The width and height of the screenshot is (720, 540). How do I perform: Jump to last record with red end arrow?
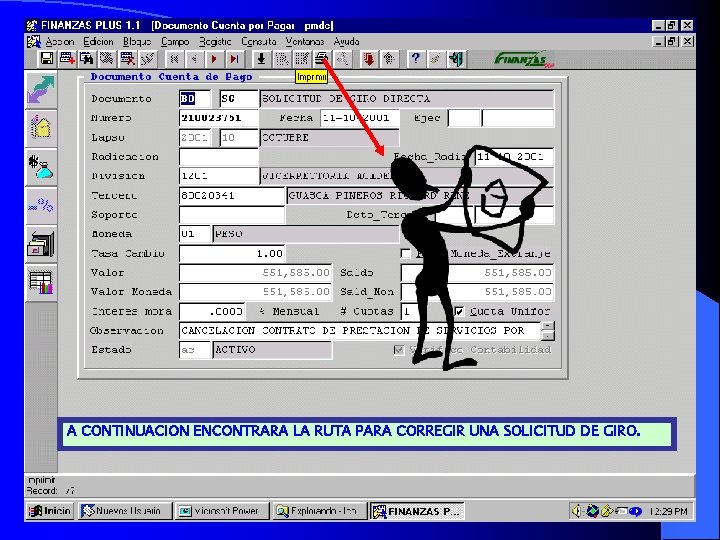(x=234, y=59)
